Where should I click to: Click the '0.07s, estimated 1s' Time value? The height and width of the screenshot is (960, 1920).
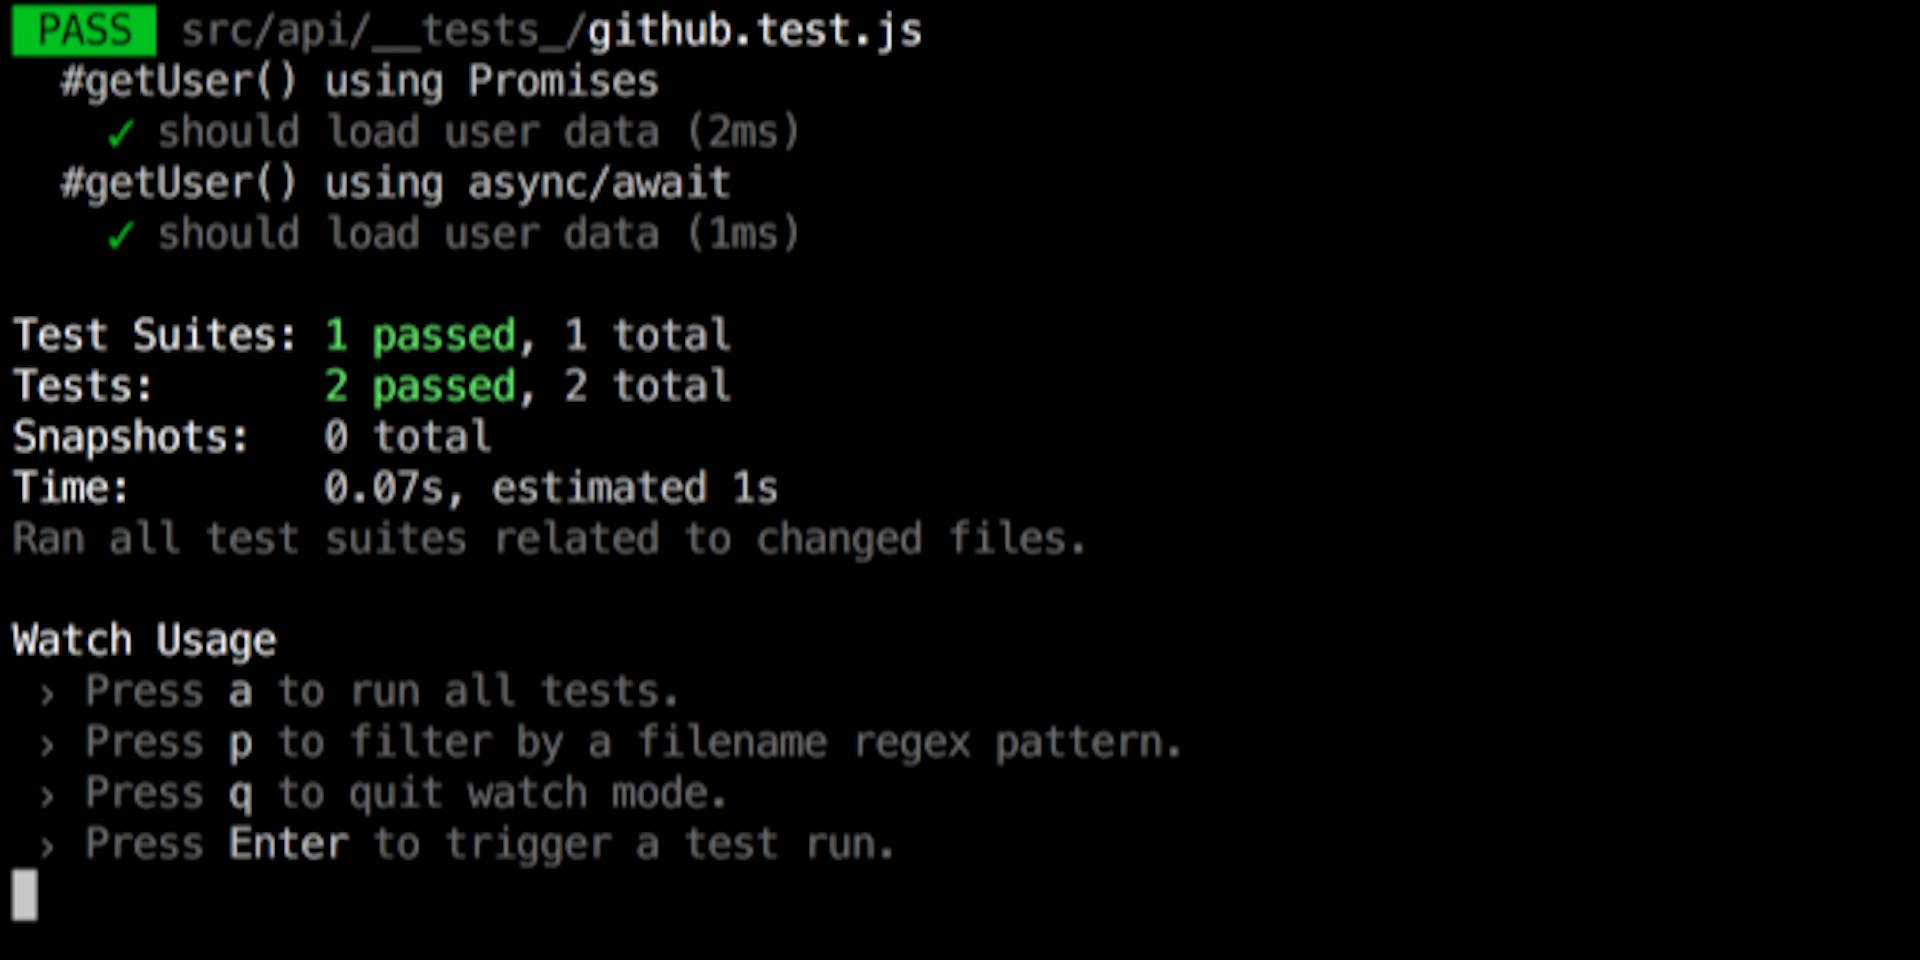(x=551, y=488)
